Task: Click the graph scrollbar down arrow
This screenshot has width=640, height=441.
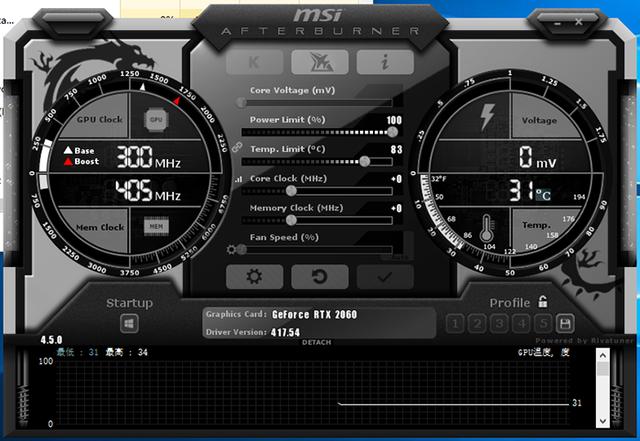Action: click(603, 421)
